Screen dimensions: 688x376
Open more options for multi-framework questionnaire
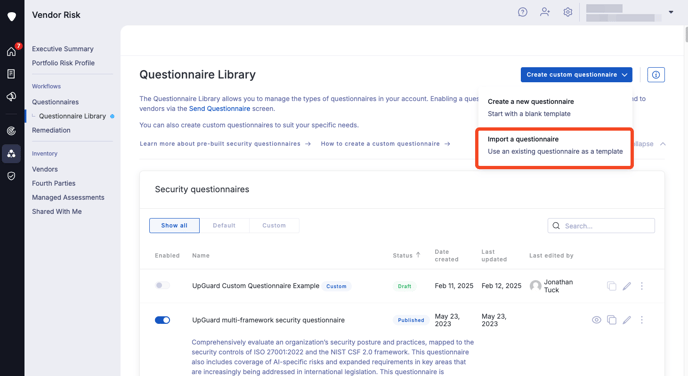pyautogui.click(x=641, y=320)
